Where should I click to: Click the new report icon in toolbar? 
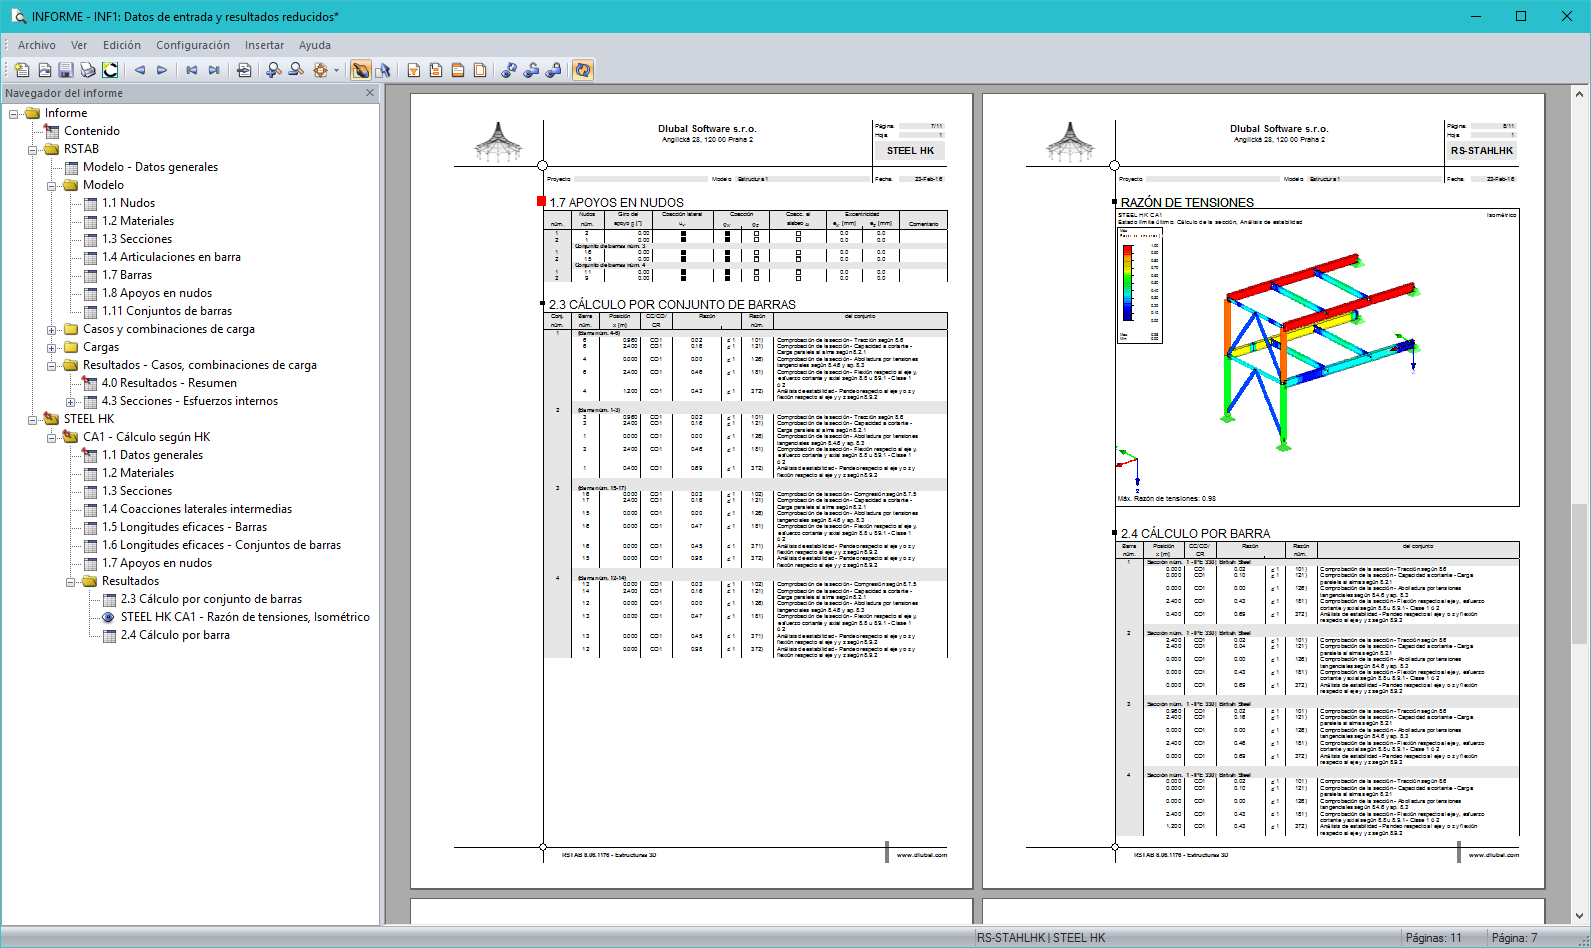click(22, 70)
